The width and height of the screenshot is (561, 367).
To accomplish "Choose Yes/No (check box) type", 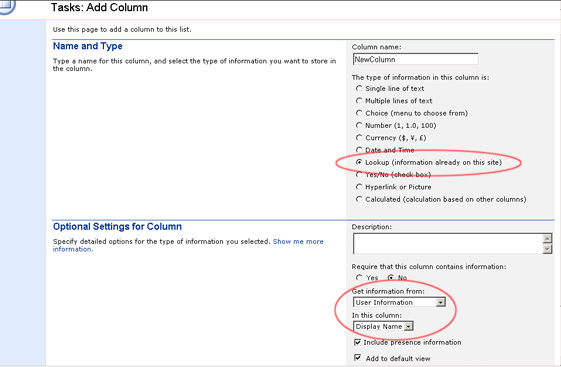I will point(359,175).
